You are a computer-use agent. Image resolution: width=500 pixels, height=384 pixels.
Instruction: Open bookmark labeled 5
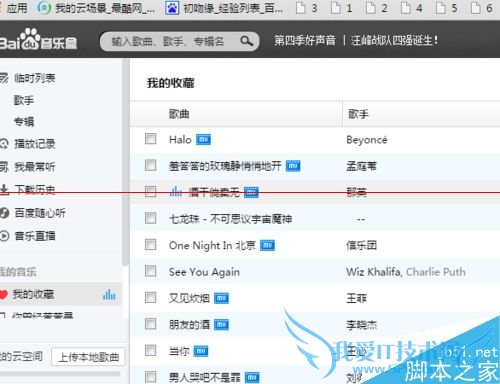pyautogui.click(x=447, y=8)
